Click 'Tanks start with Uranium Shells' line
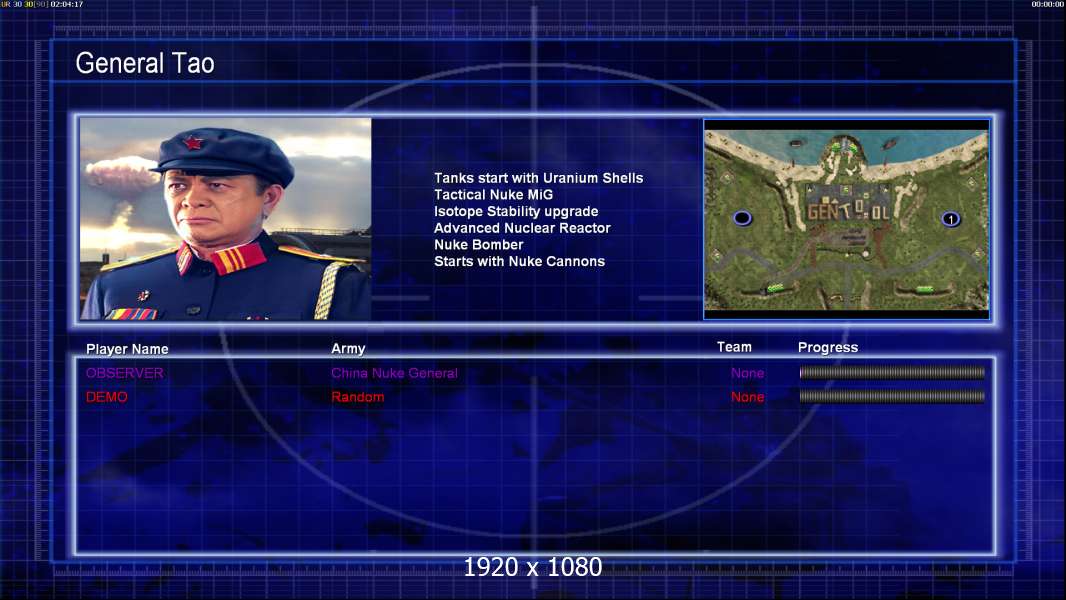This screenshot has height=600, width=1066. coord(538,178)
